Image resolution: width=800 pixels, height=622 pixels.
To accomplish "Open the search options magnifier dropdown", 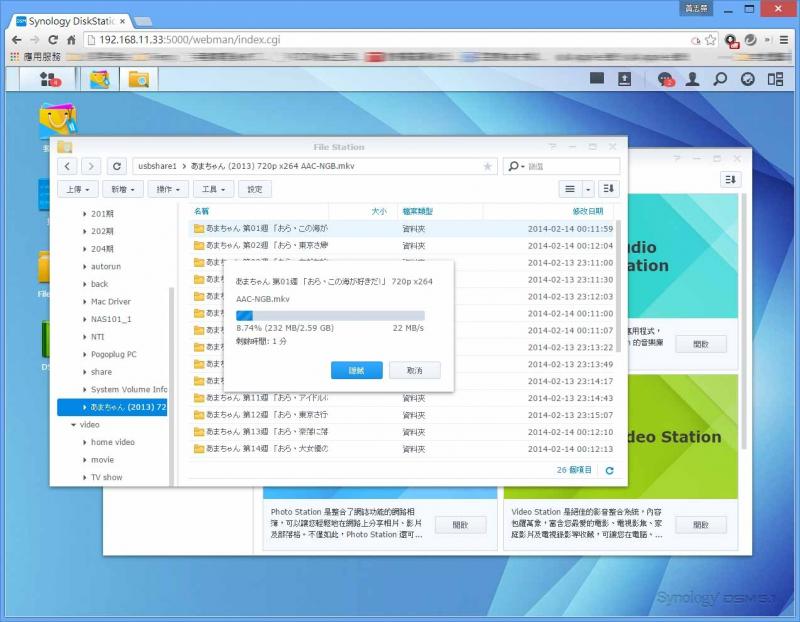I will coord(516,166).
